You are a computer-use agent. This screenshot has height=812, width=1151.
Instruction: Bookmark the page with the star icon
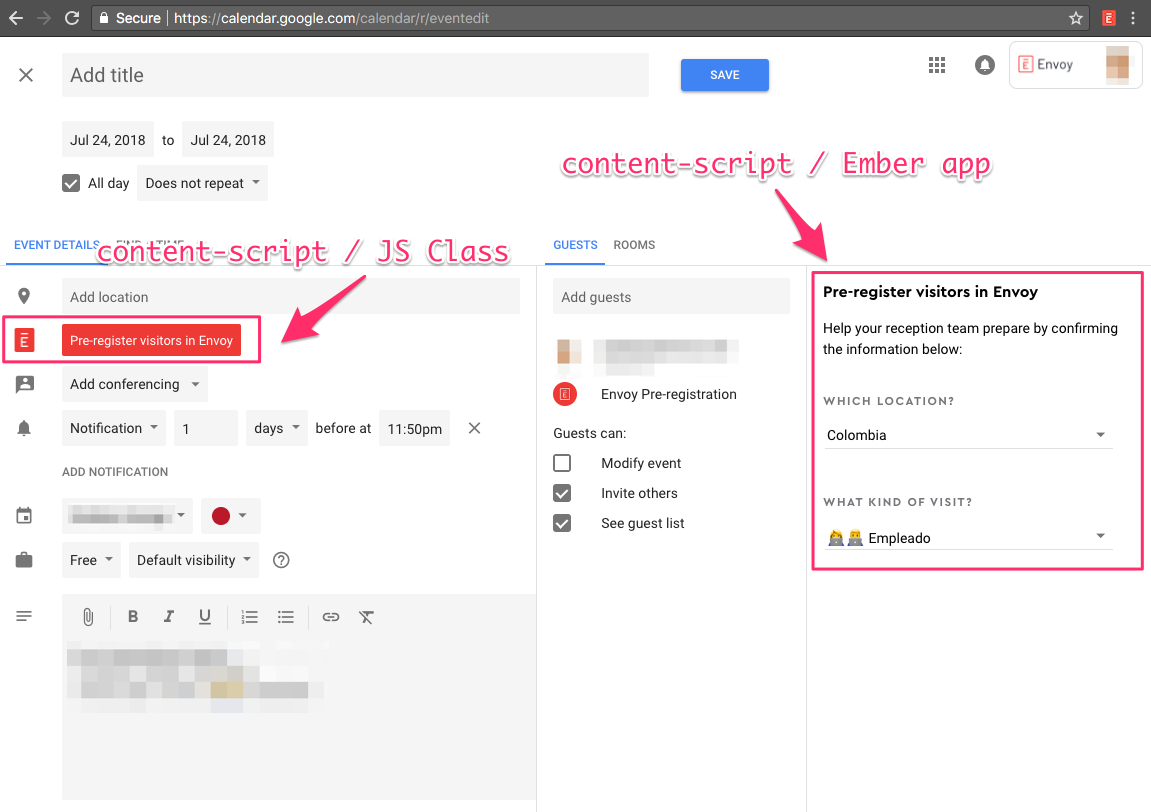pos(1075,18)
